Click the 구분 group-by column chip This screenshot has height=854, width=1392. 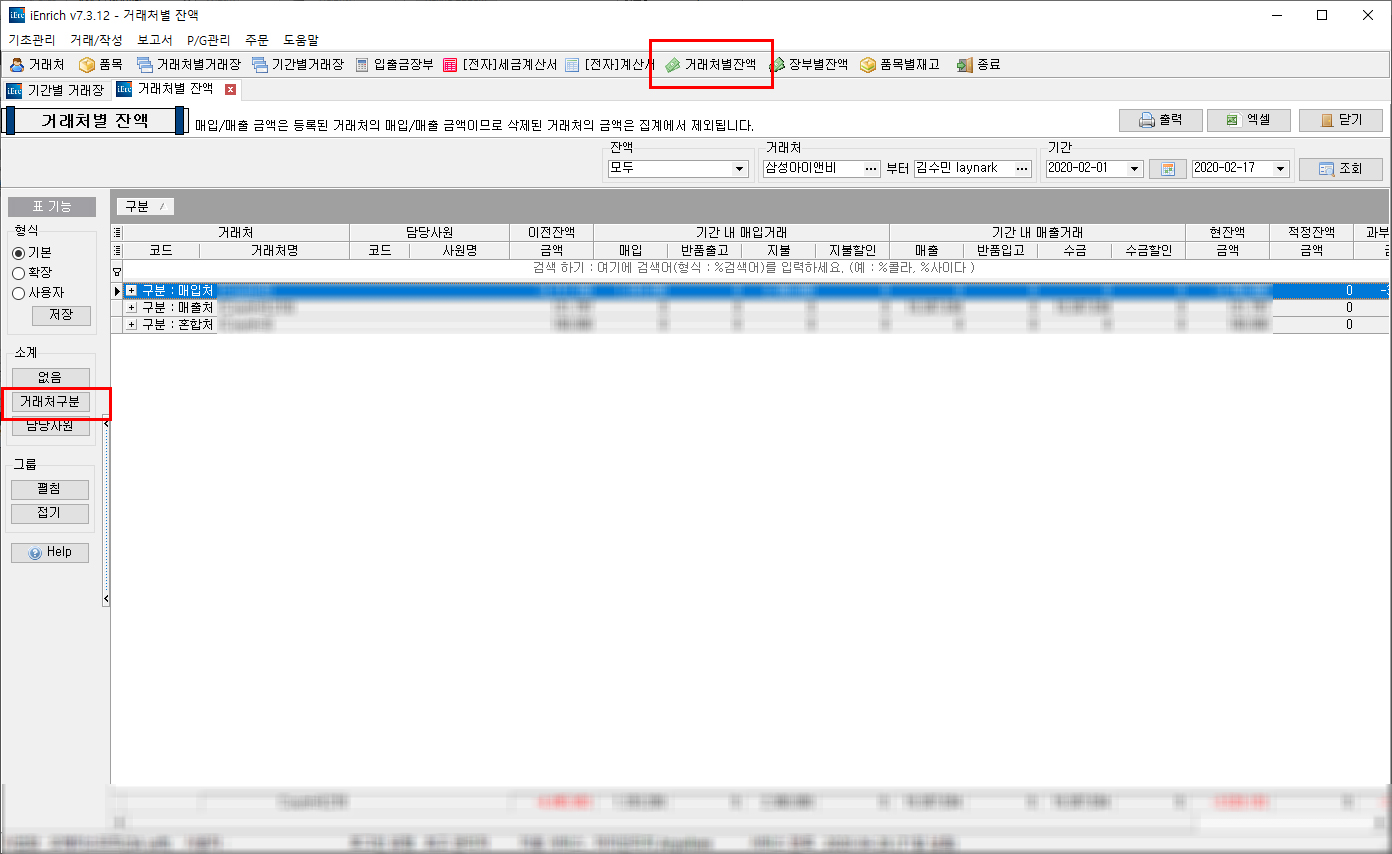click(x=145, y=206)
